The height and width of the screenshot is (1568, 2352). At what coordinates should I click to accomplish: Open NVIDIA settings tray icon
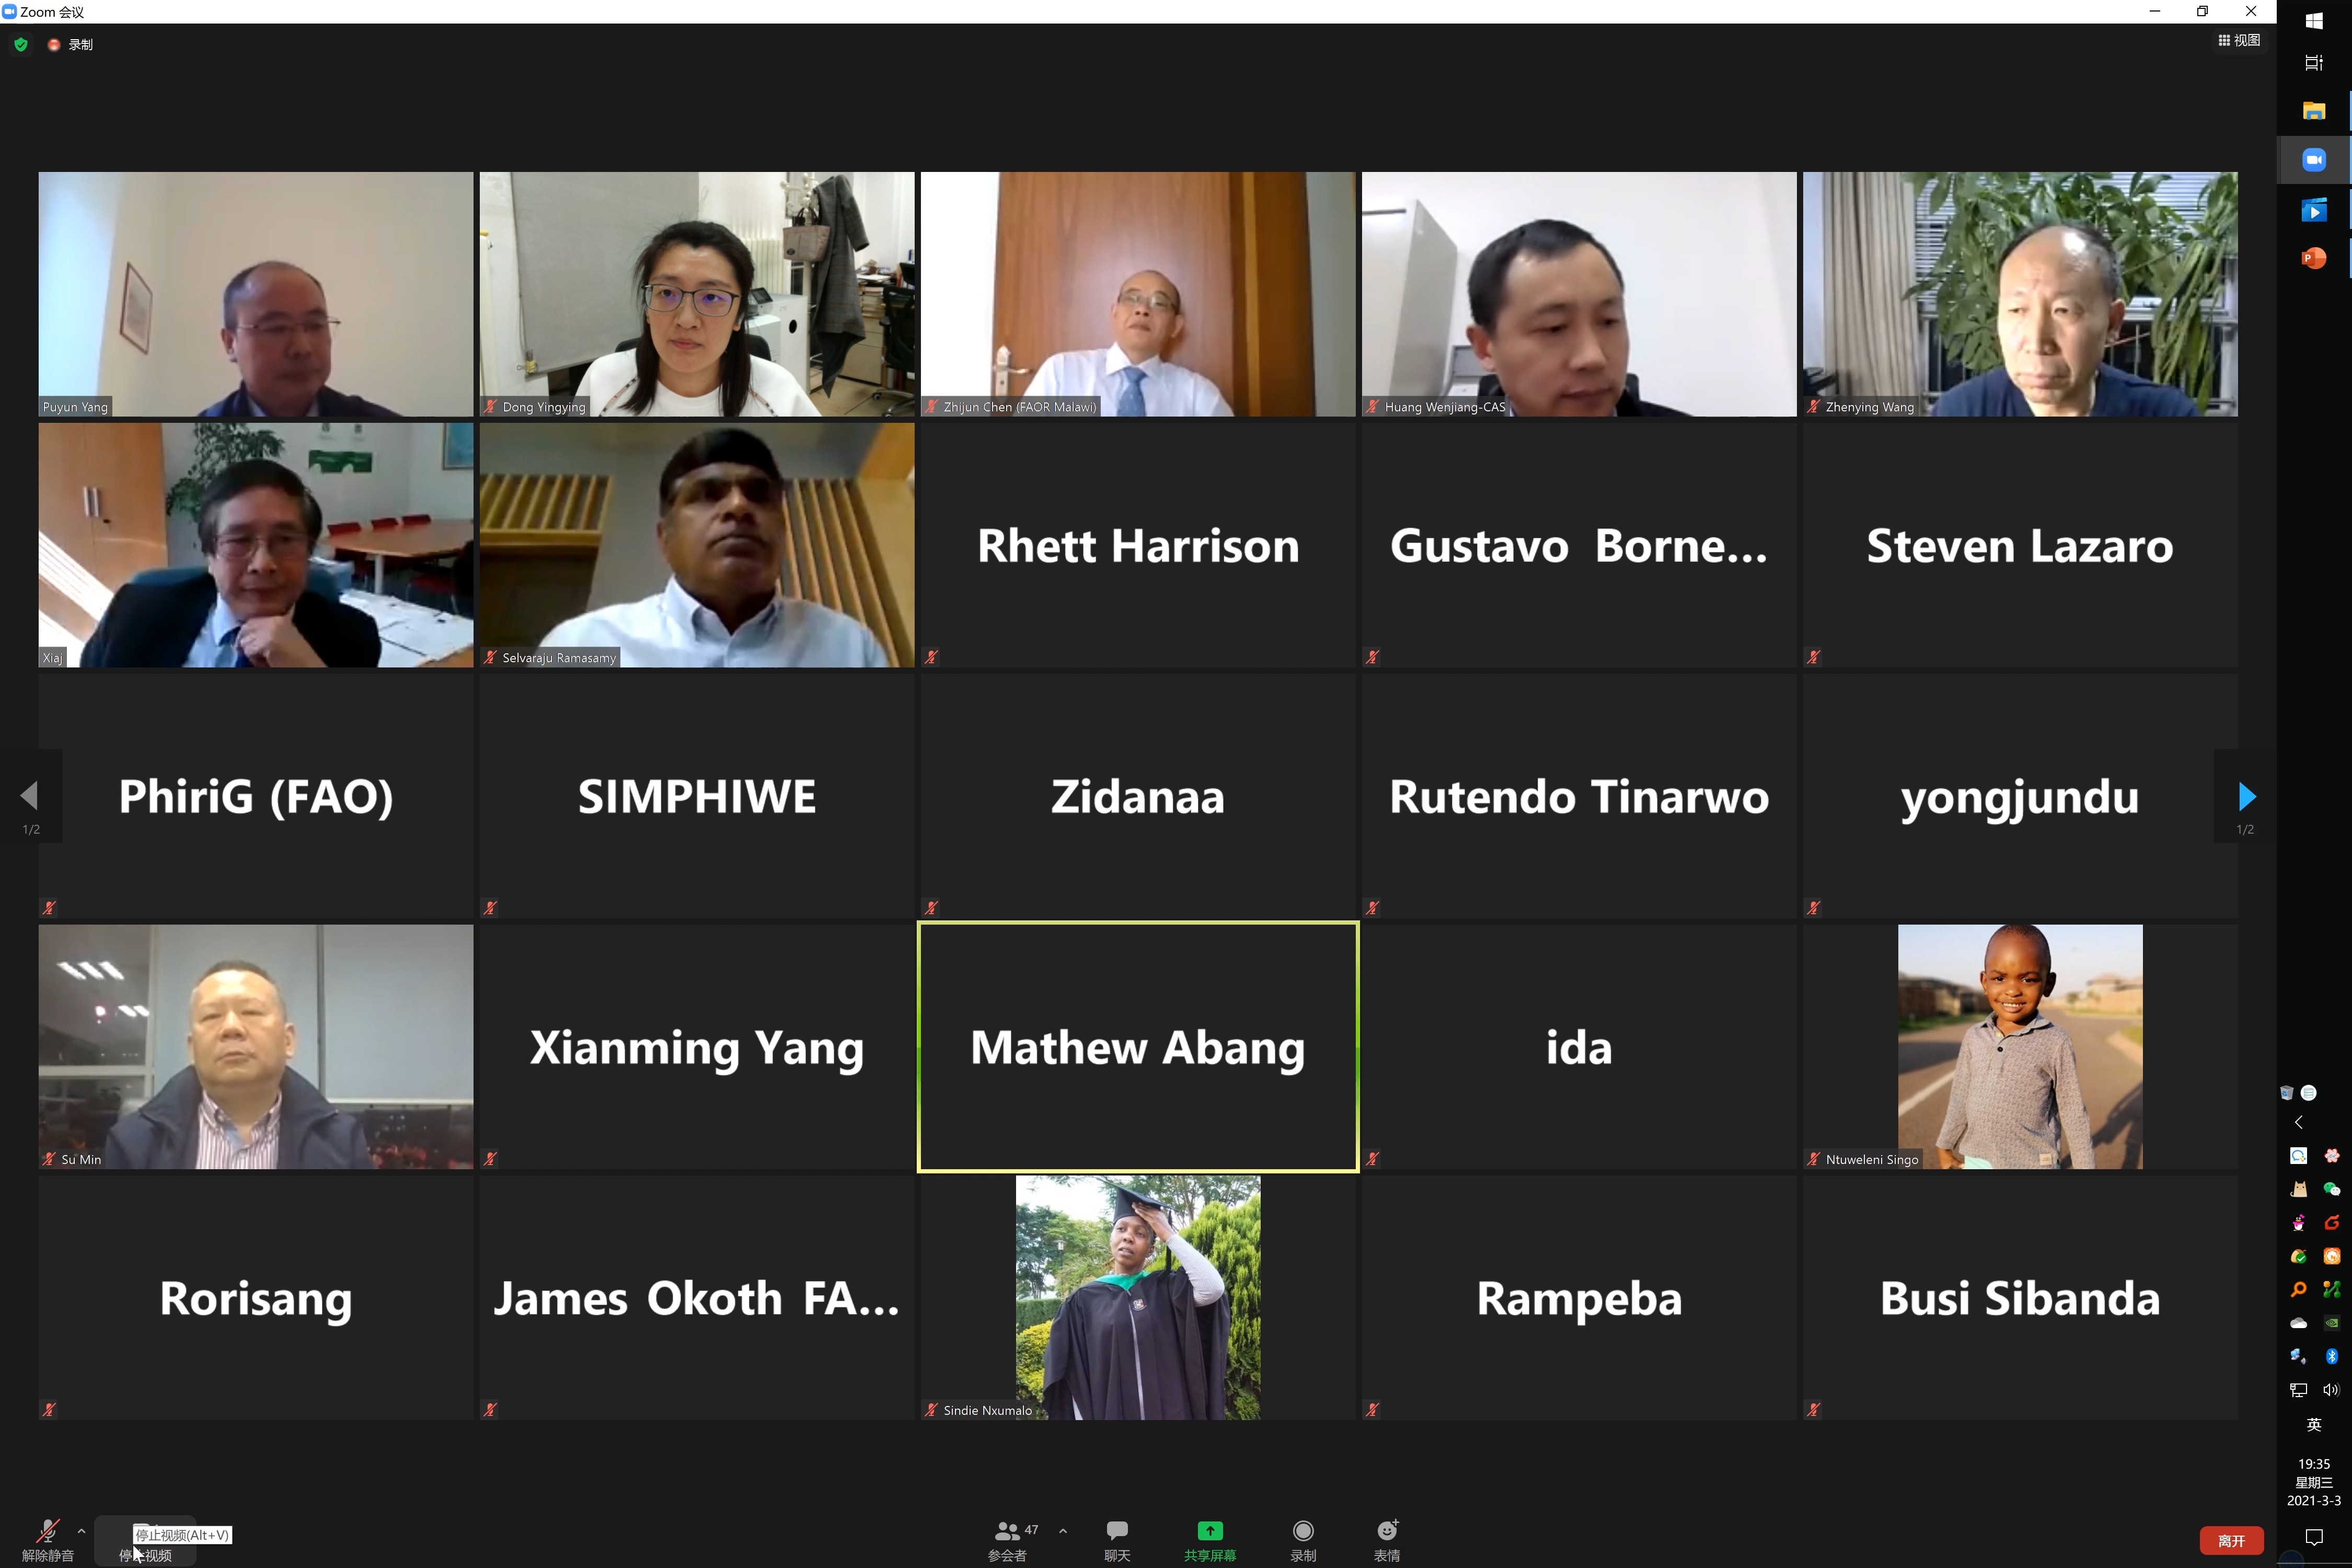[2332, 1323]
